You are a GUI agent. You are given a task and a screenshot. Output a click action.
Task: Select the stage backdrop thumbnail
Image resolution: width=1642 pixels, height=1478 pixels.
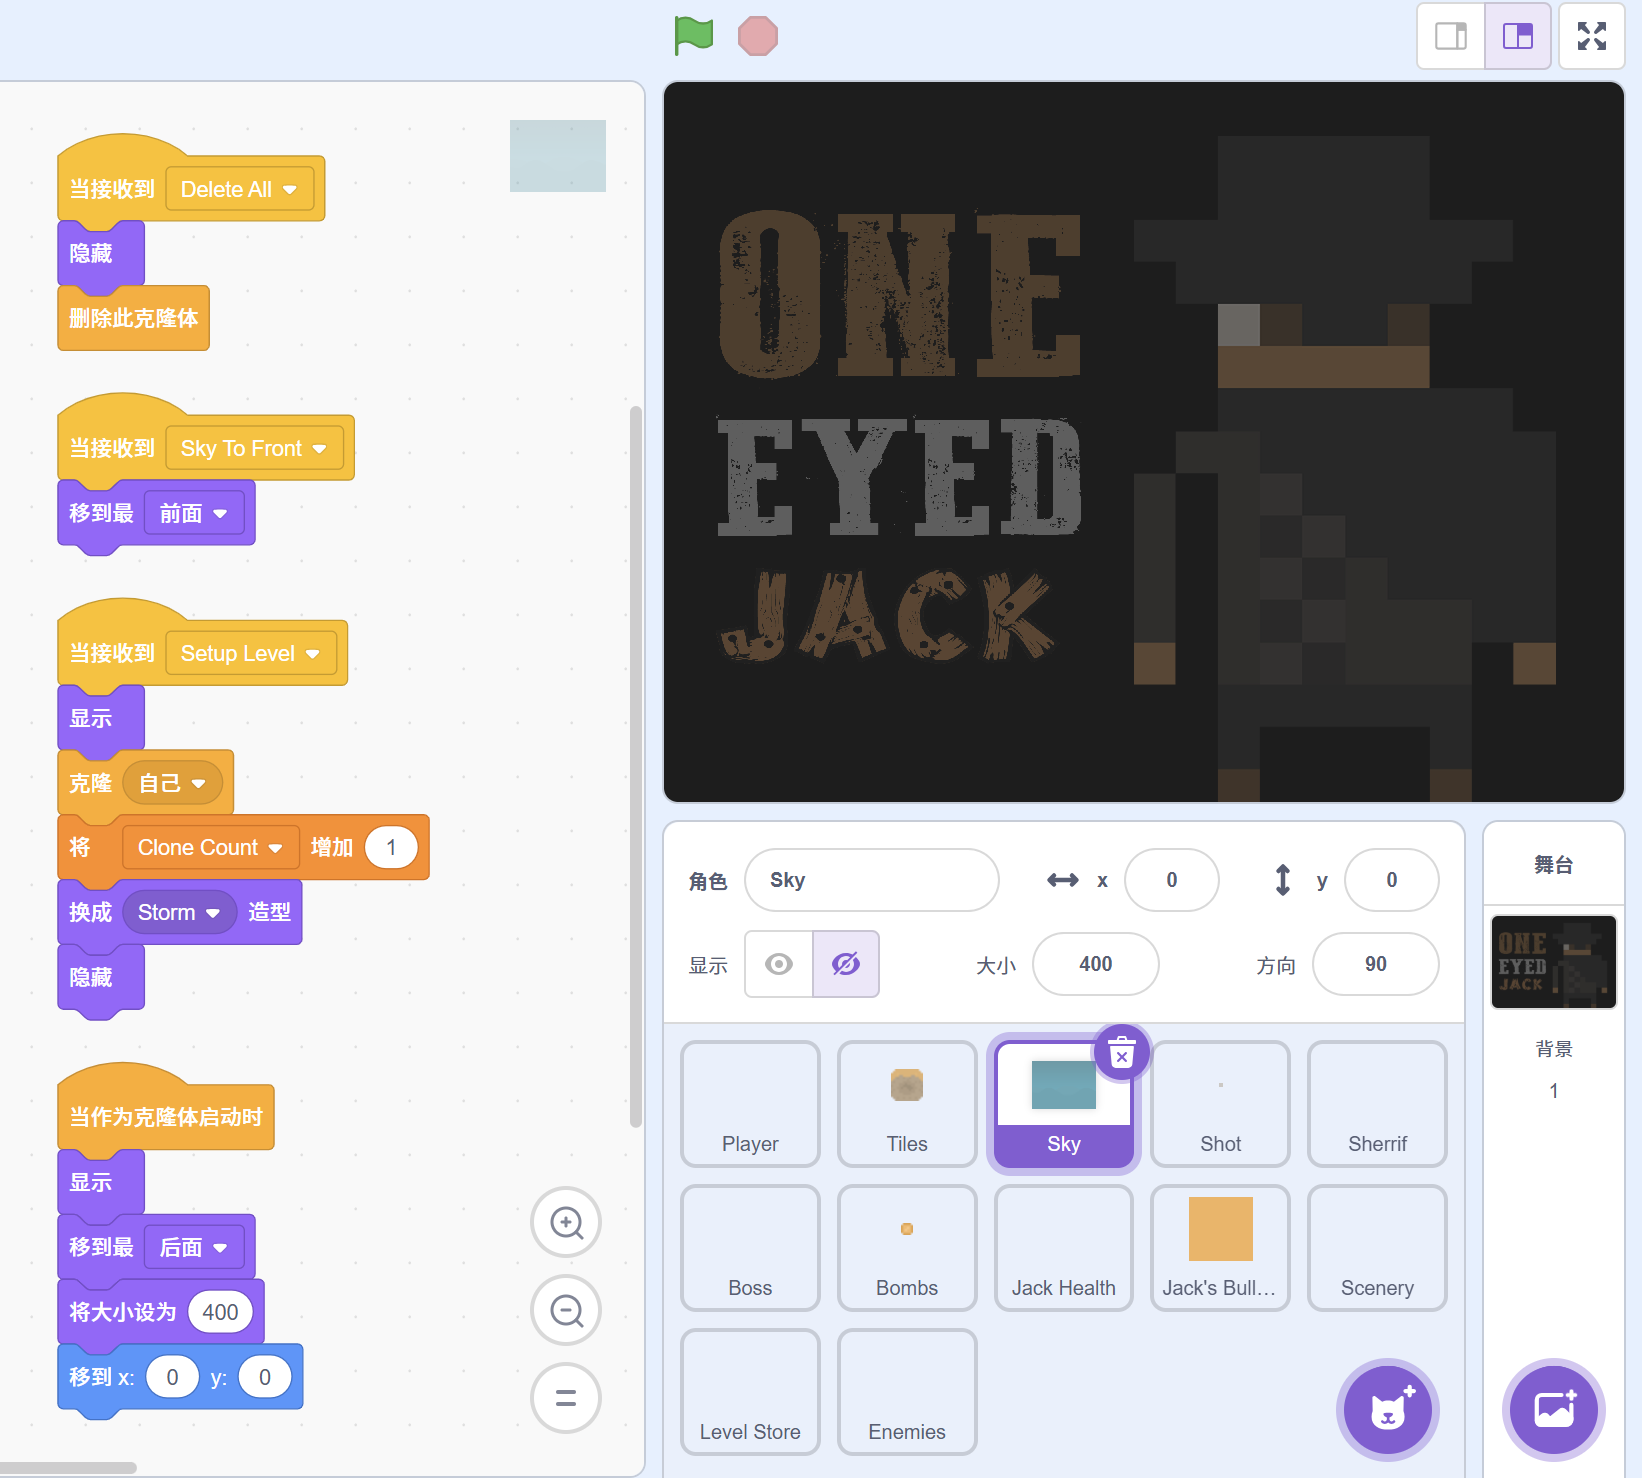coord(1553,962)
